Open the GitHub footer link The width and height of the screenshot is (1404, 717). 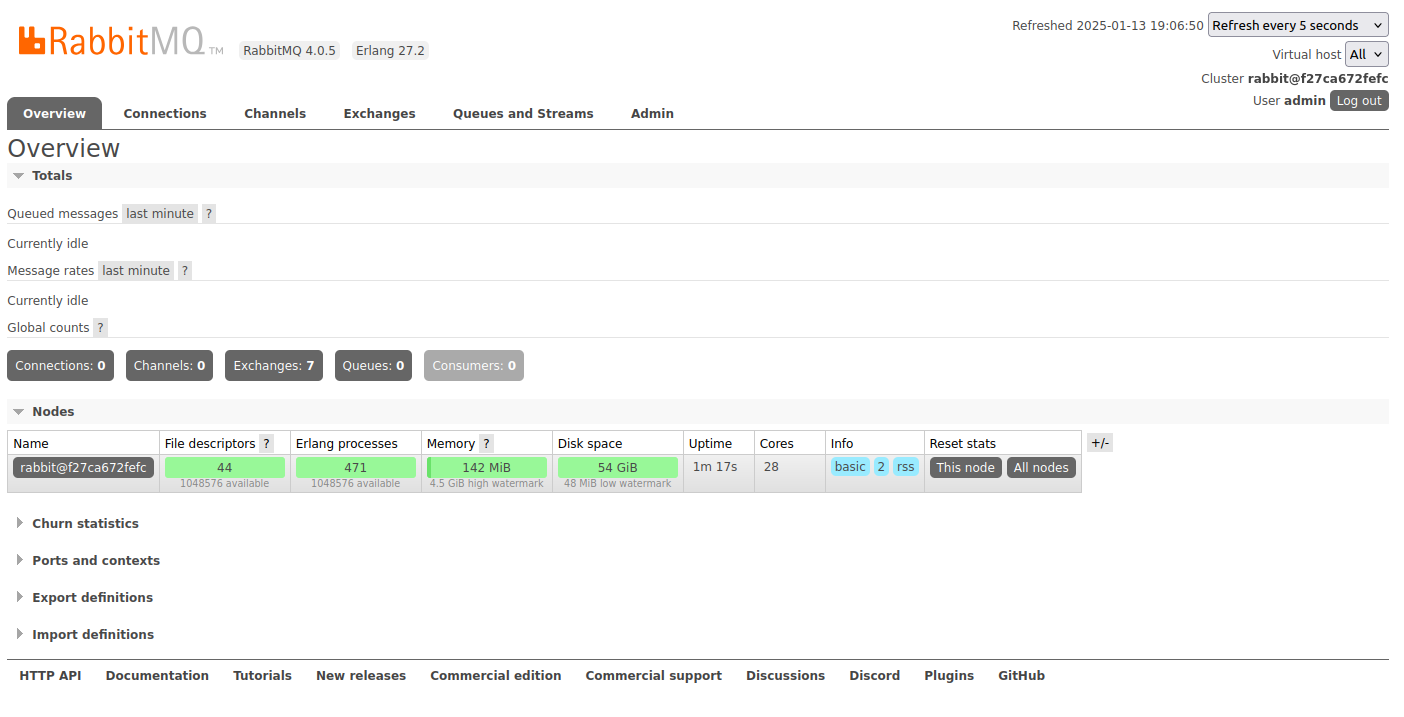click(1021, 676)
